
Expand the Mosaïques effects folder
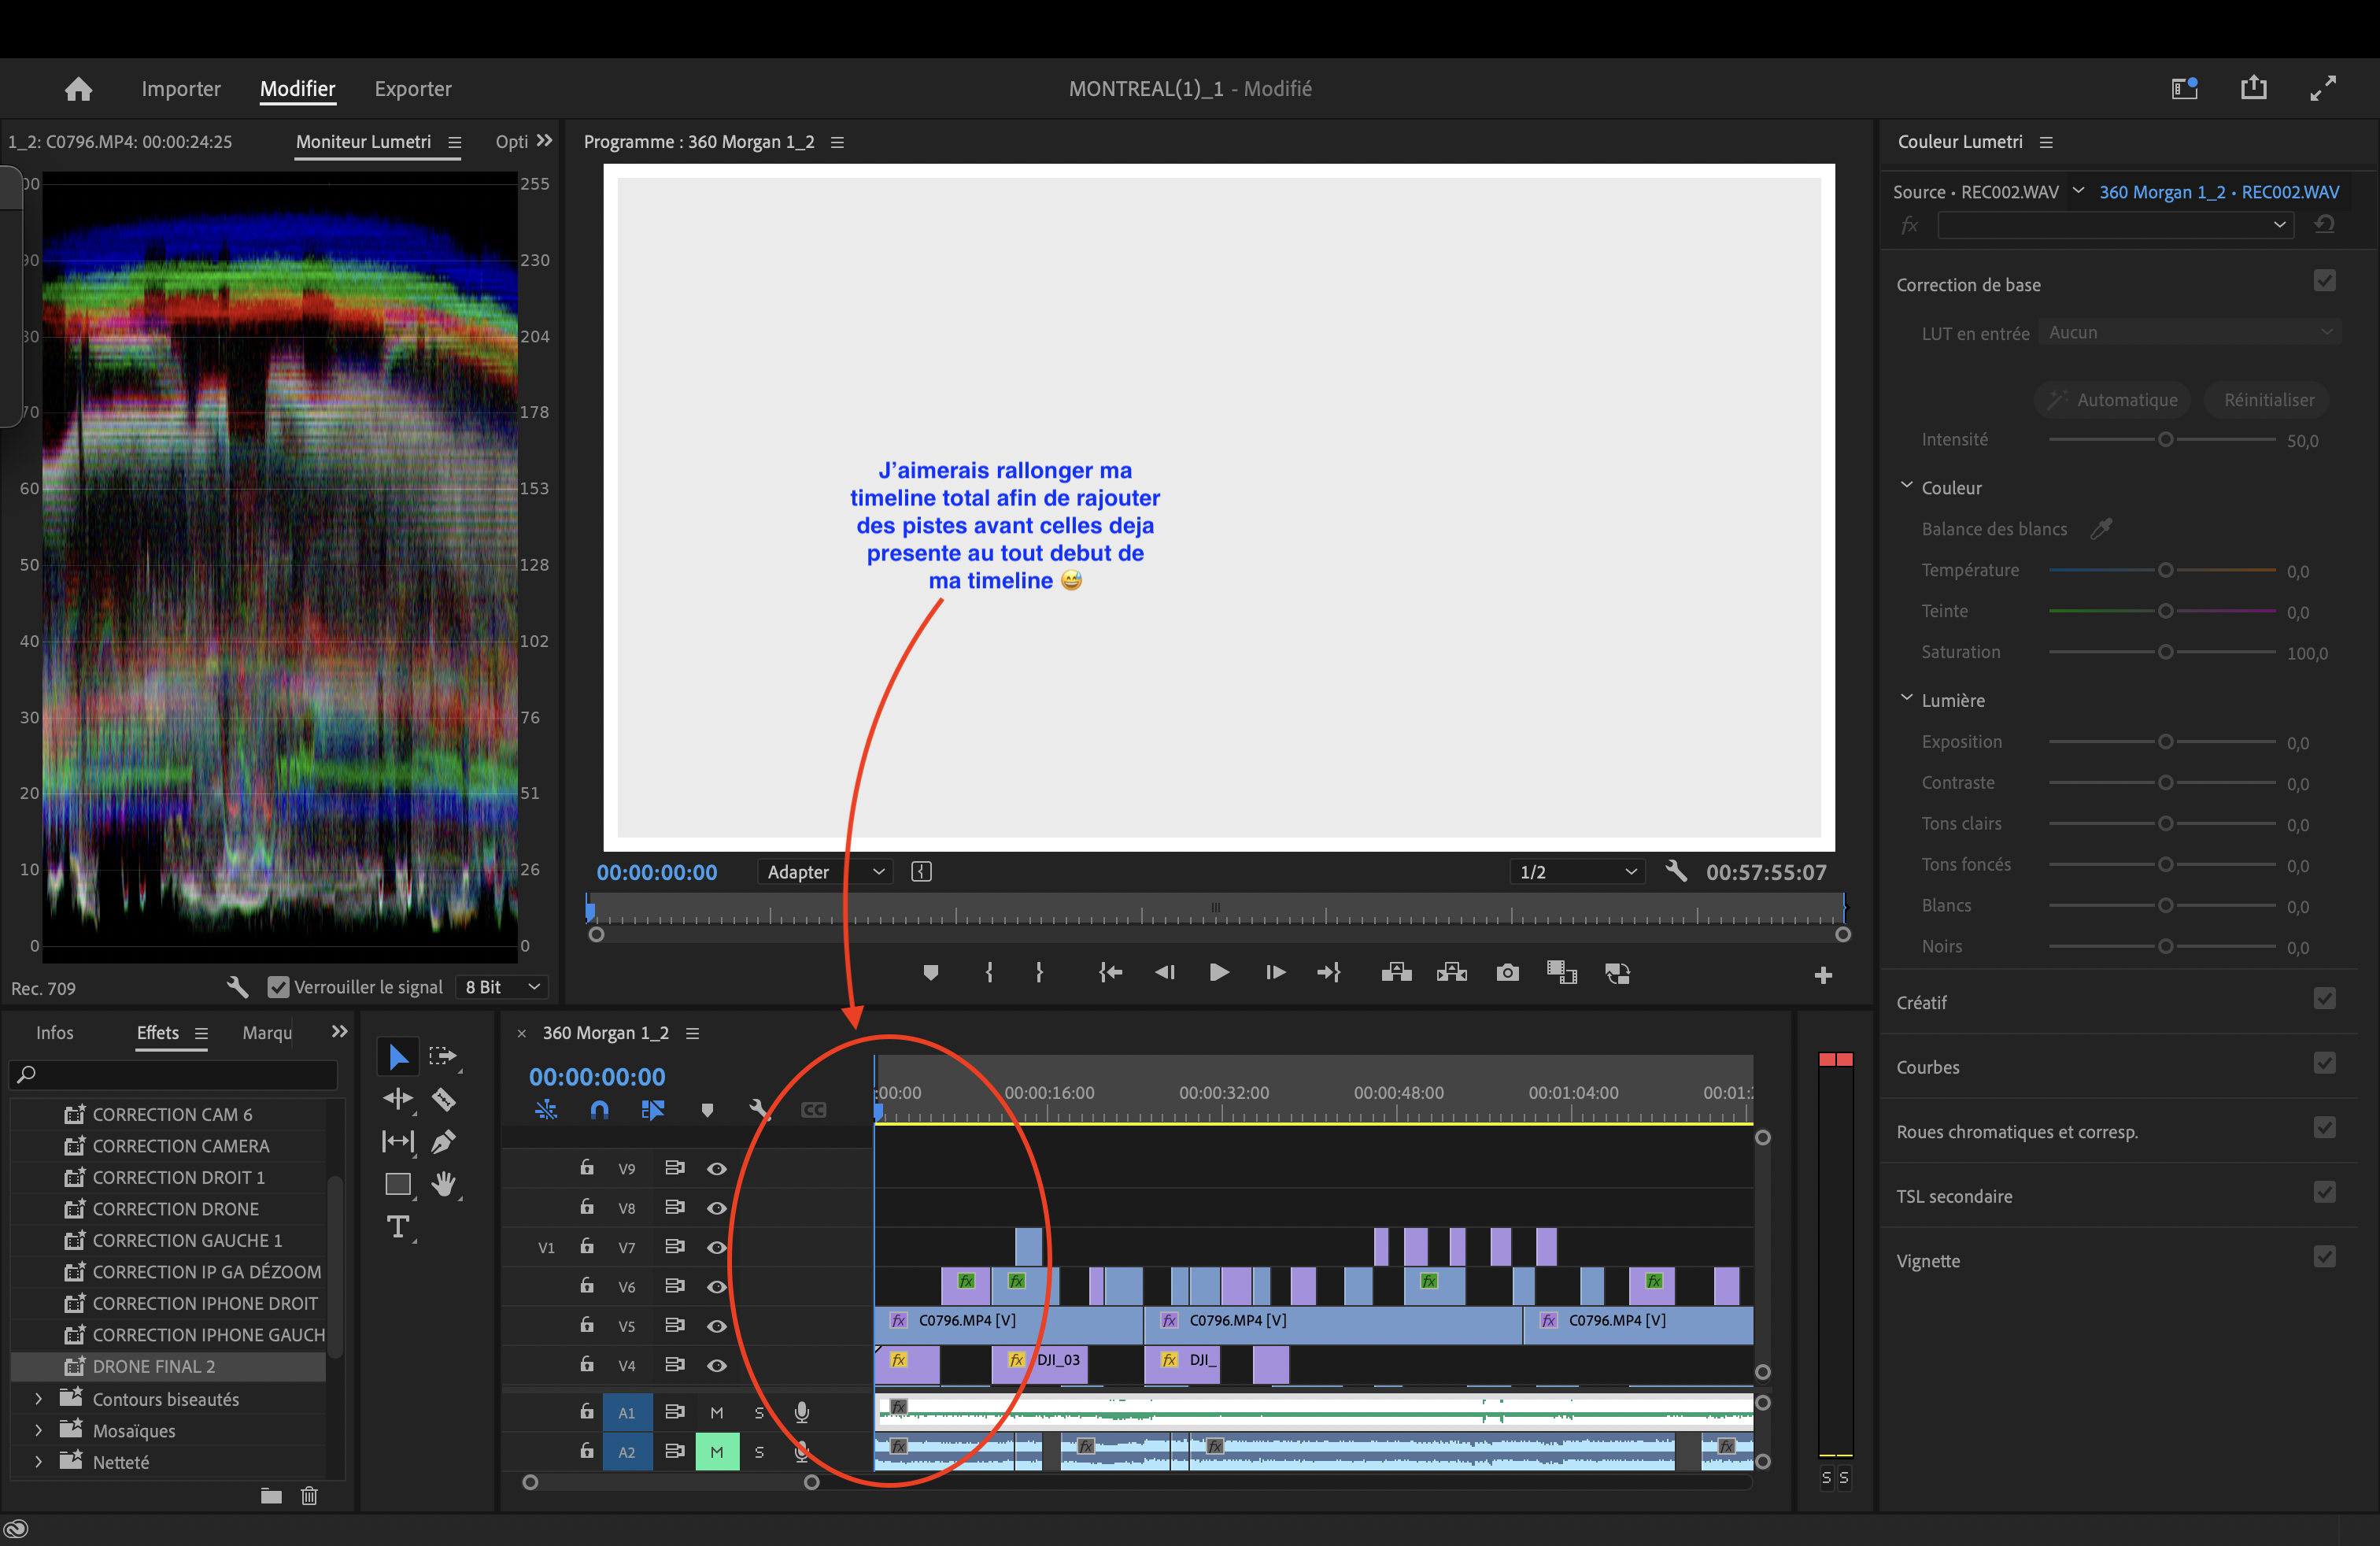pyautogui.click(x=38, y=1431)
